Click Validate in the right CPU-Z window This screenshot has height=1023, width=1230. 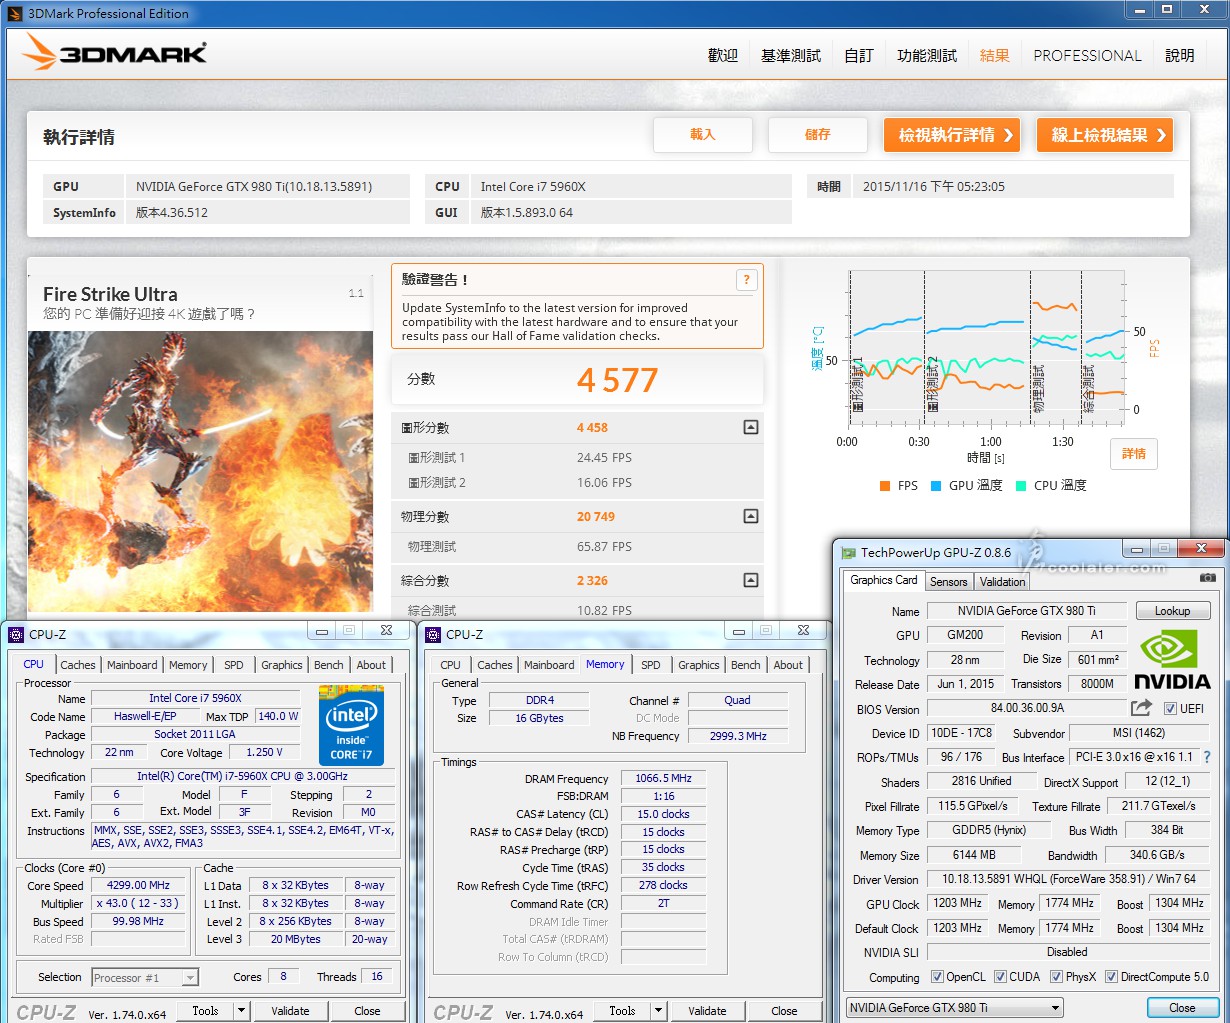coord(707,1011)
